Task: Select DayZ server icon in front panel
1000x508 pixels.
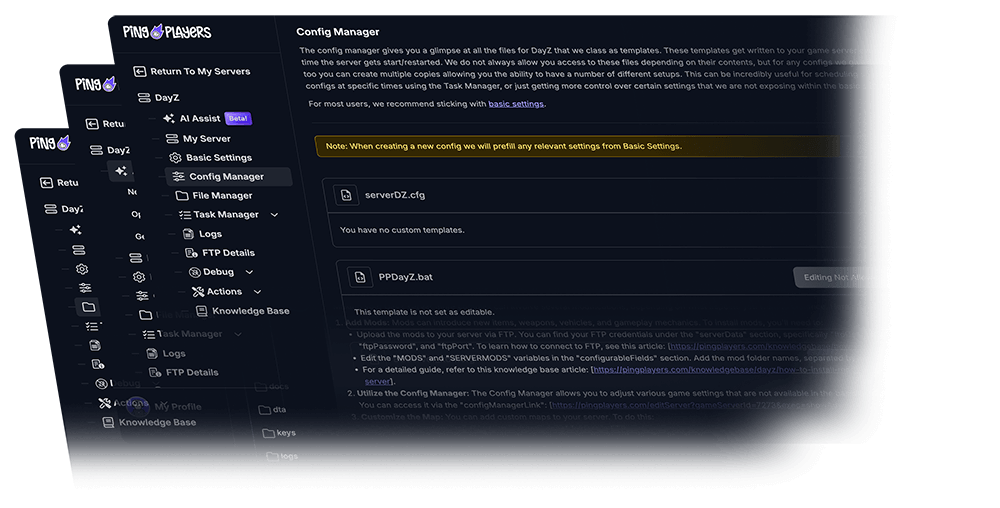Action: (144, 98)
